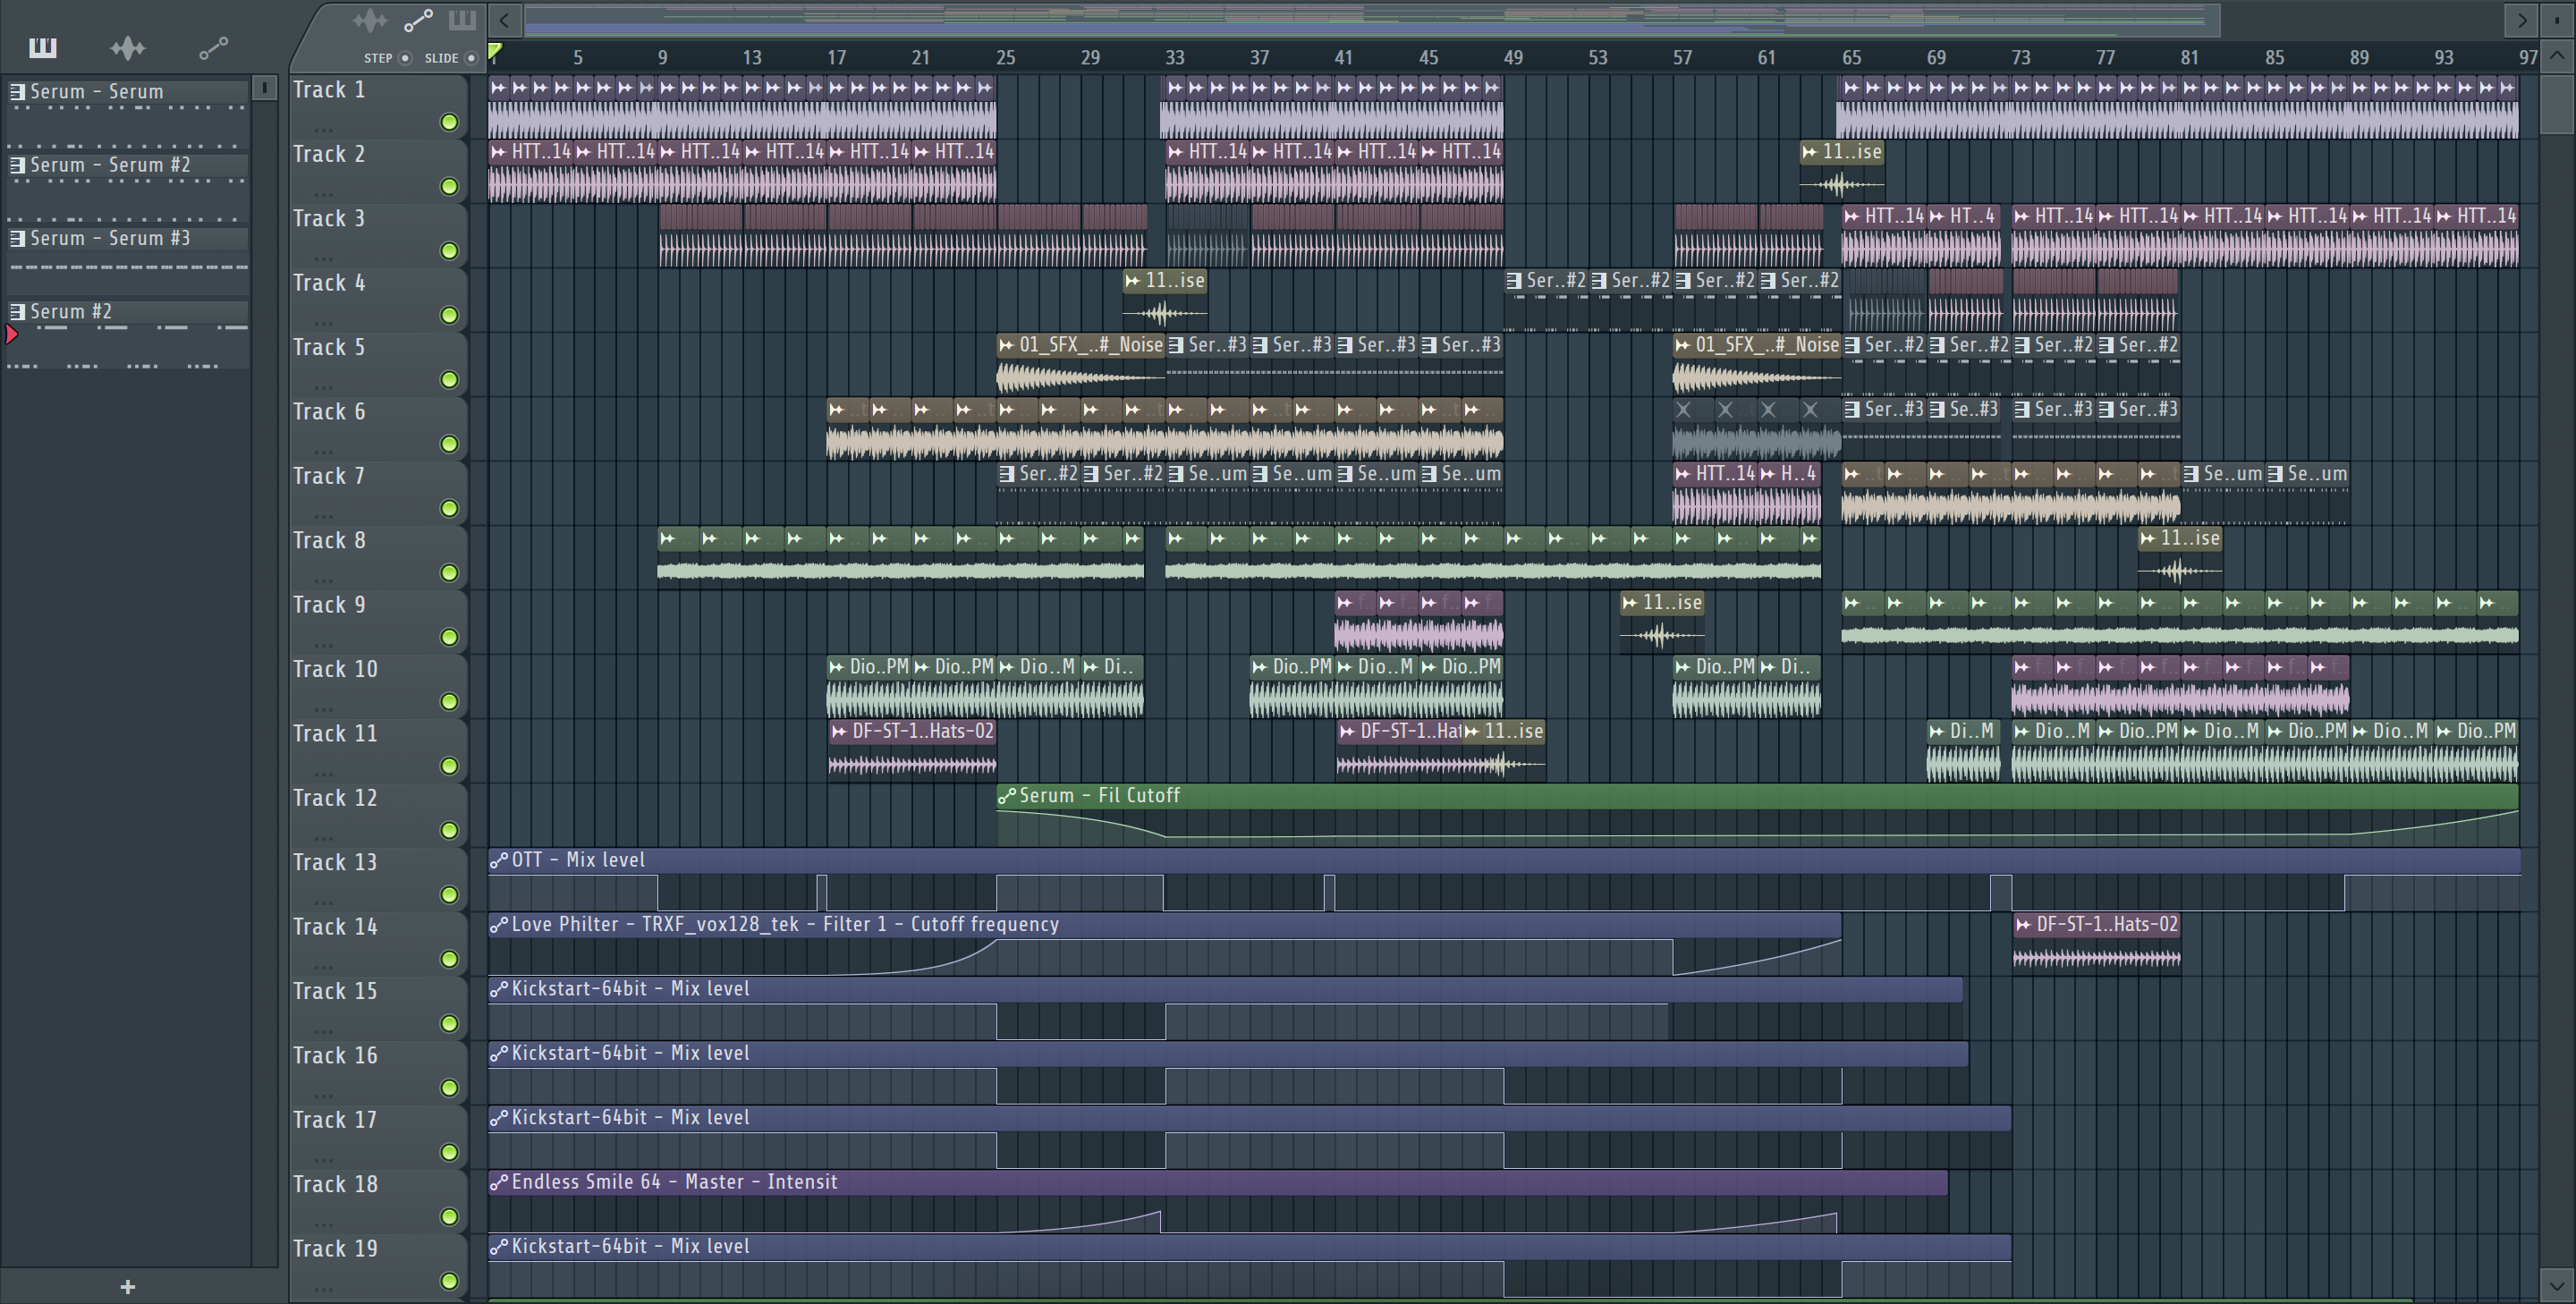Image resolution: width=2576 pixels, height=1304 pixels.
Task: Jump to bar 25 on the ruler
Action: (x=1005, y=58)
